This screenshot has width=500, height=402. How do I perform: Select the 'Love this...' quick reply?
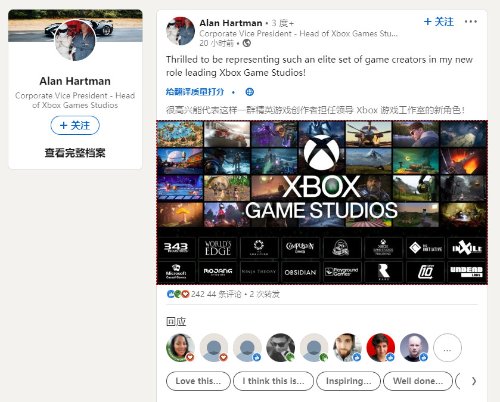tap(198, 381)
